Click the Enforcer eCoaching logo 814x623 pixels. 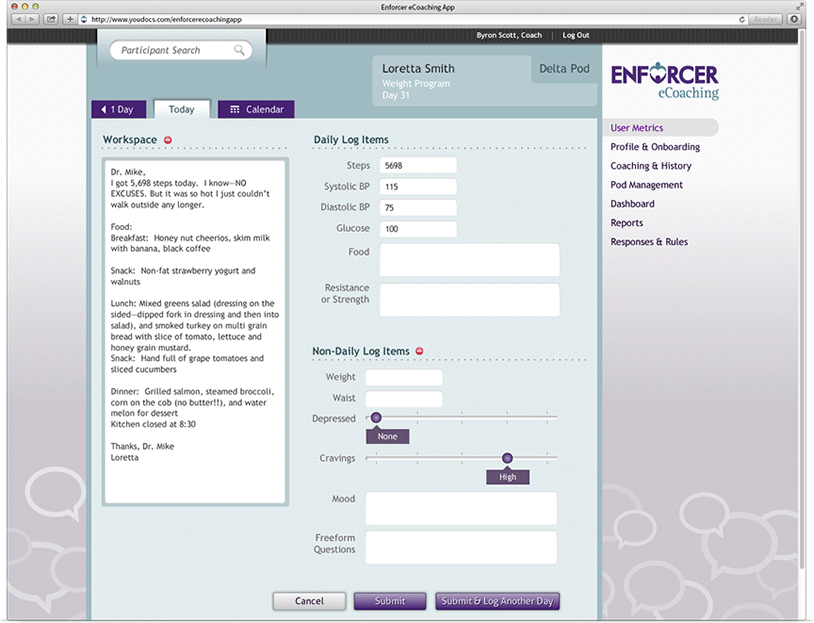pyautogui.click(x=663, y=81)
